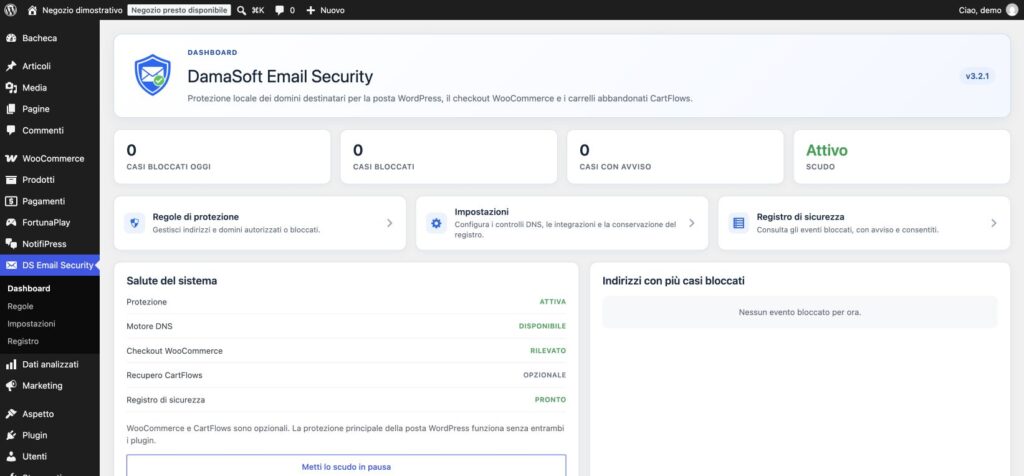
Task: Open the Nuovo link in the admin bar
Action: point(325,10)
